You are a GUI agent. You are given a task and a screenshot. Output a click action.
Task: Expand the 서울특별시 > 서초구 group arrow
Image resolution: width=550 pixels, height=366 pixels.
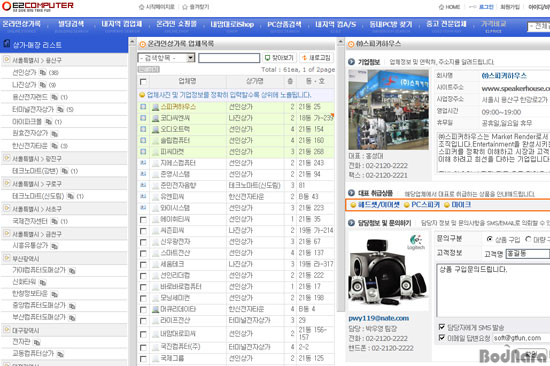tap(6, 208)
